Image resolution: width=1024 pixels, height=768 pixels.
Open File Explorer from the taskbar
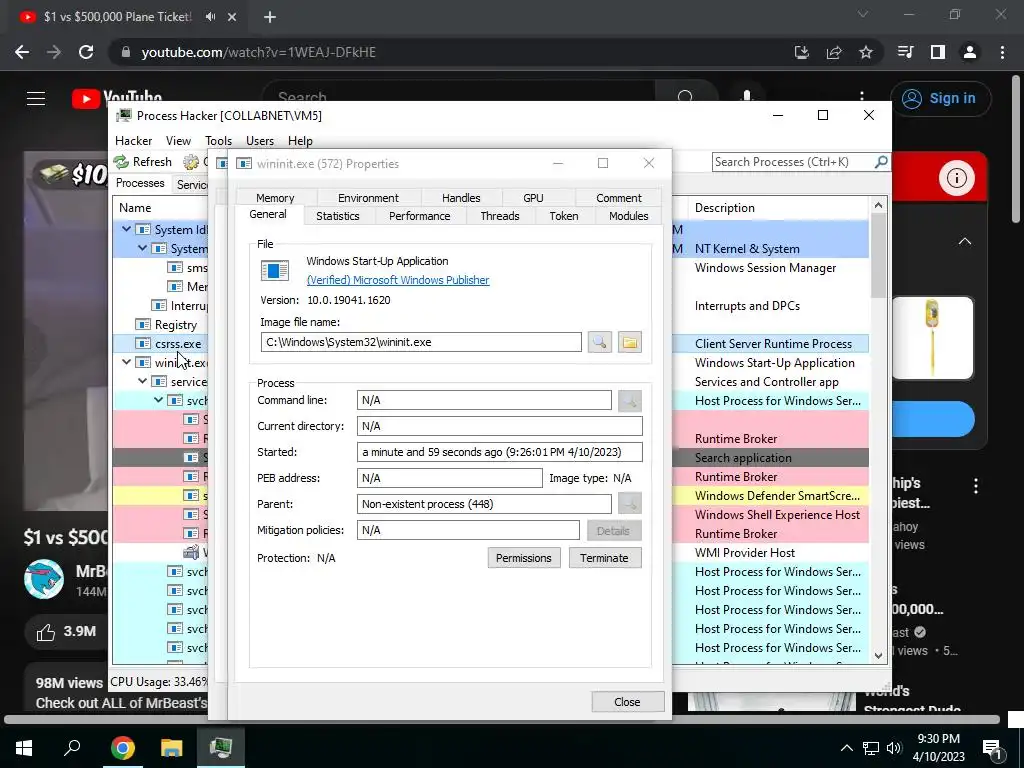click(x=172, y=748)
